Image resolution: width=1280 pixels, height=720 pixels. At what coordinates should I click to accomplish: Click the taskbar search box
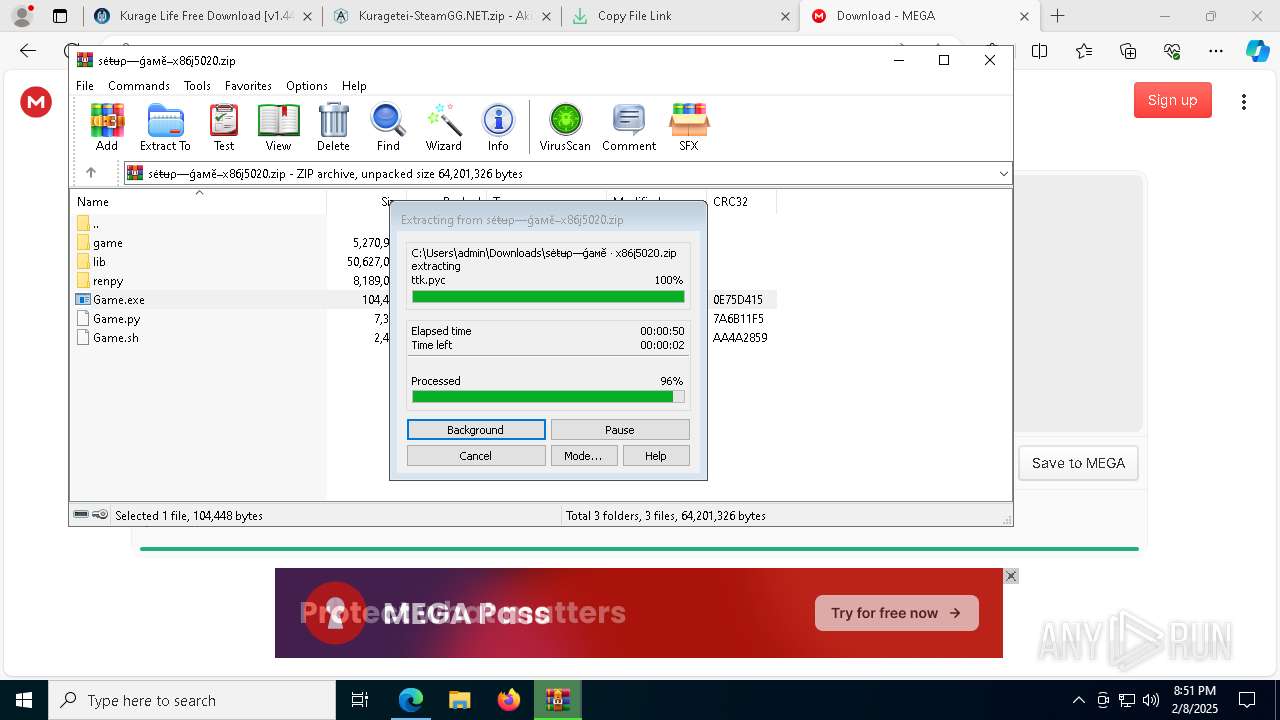[192, 700]
